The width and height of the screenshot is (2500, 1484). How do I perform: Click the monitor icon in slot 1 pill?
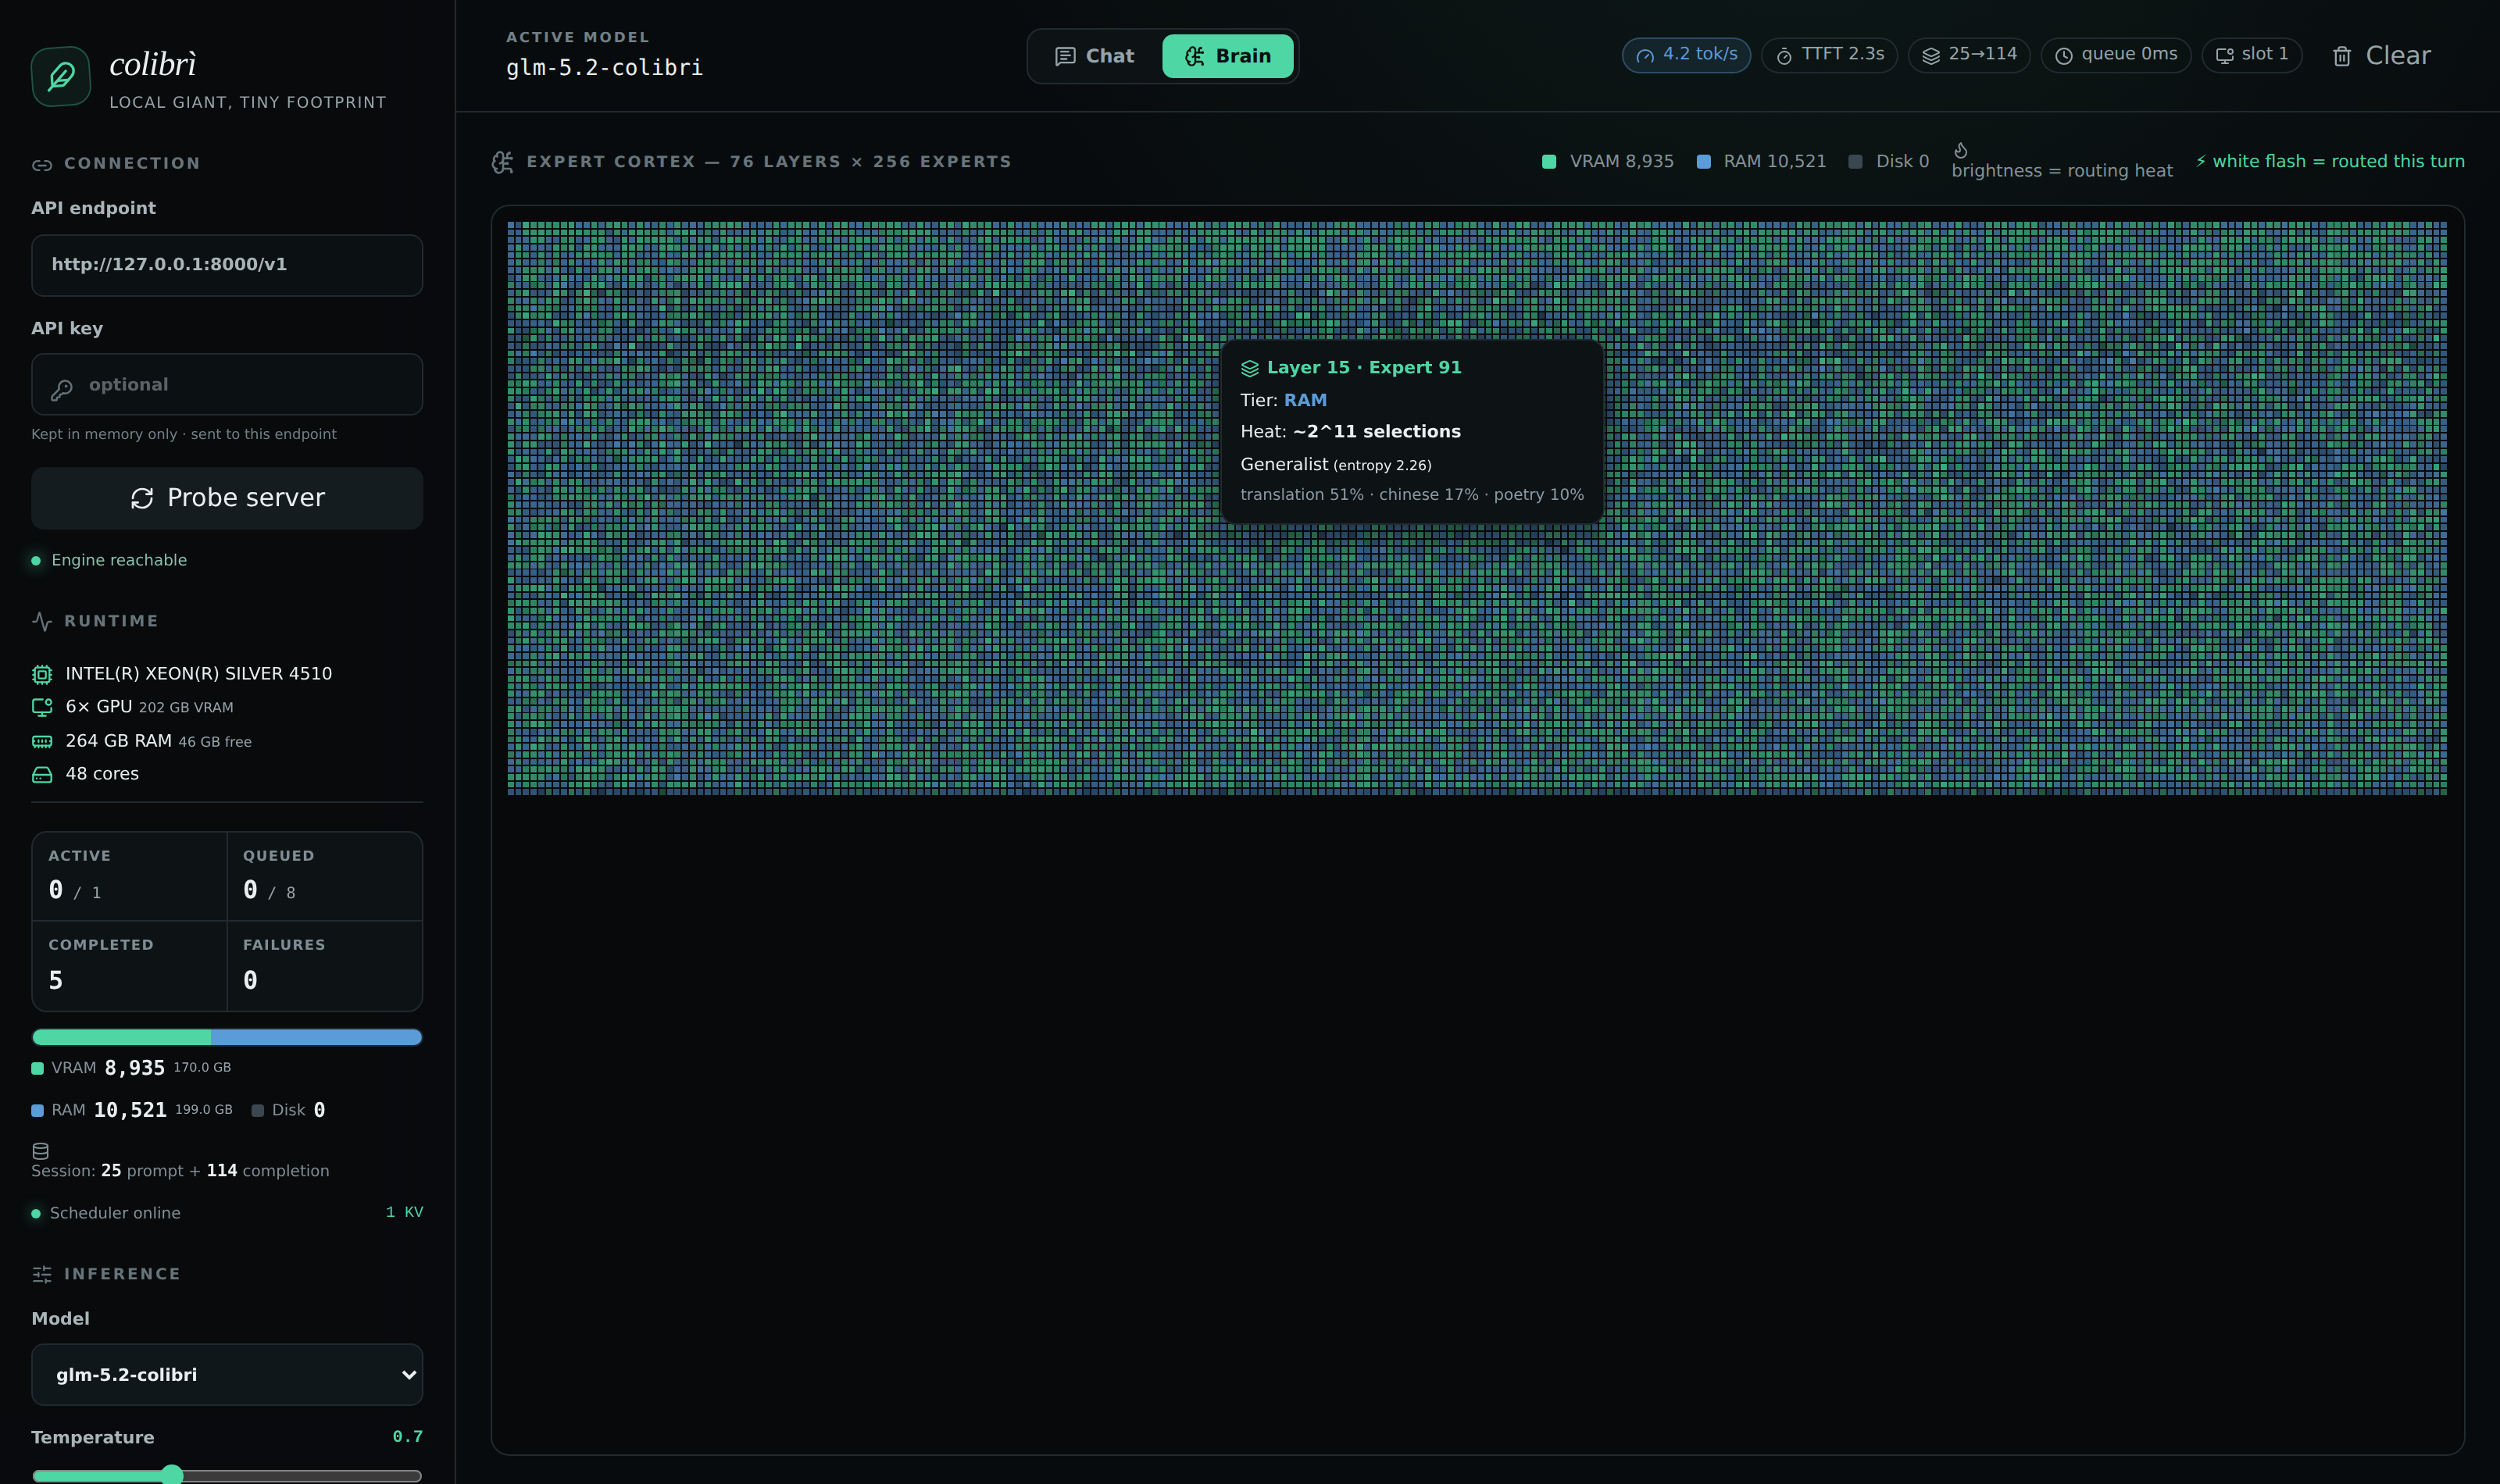[2225, 56]
